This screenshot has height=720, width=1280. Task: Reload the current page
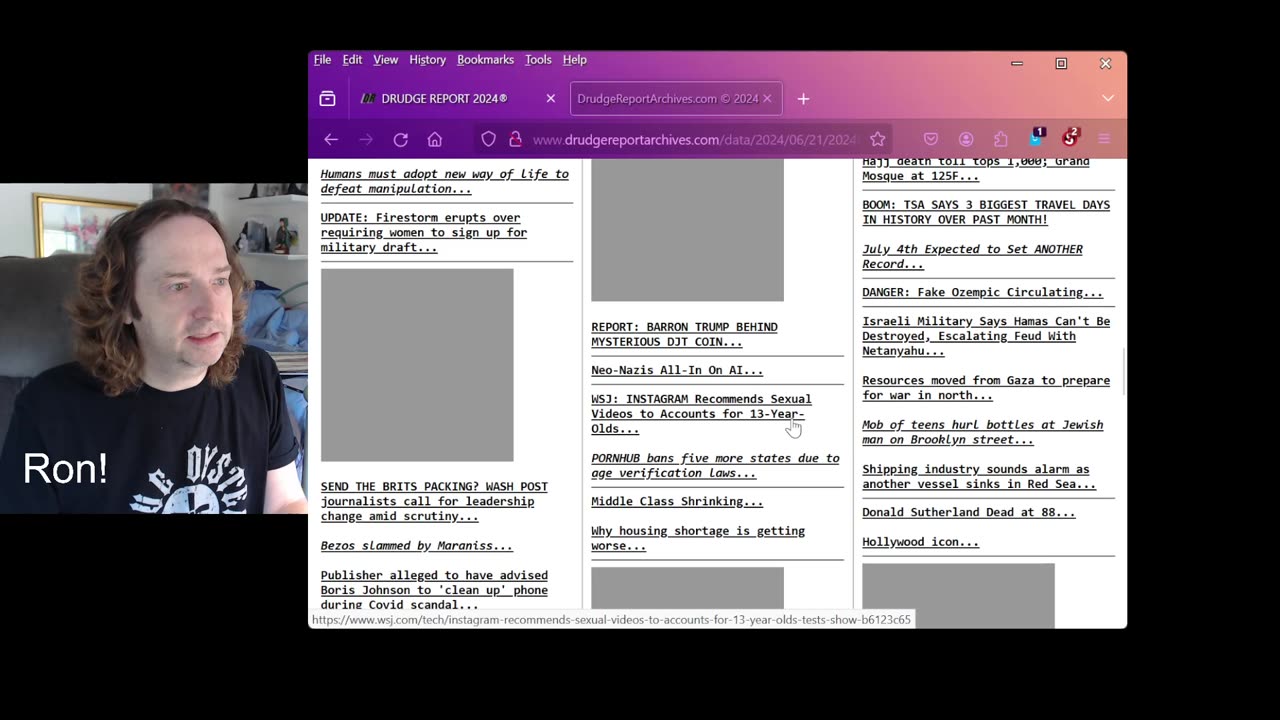(x=400, y=139)
